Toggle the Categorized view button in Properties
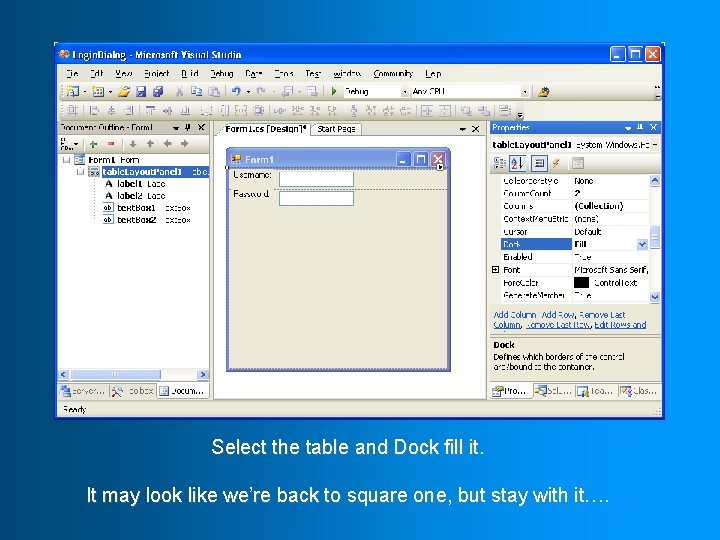This screenshot has height=540, width=720. coord(499,163)
